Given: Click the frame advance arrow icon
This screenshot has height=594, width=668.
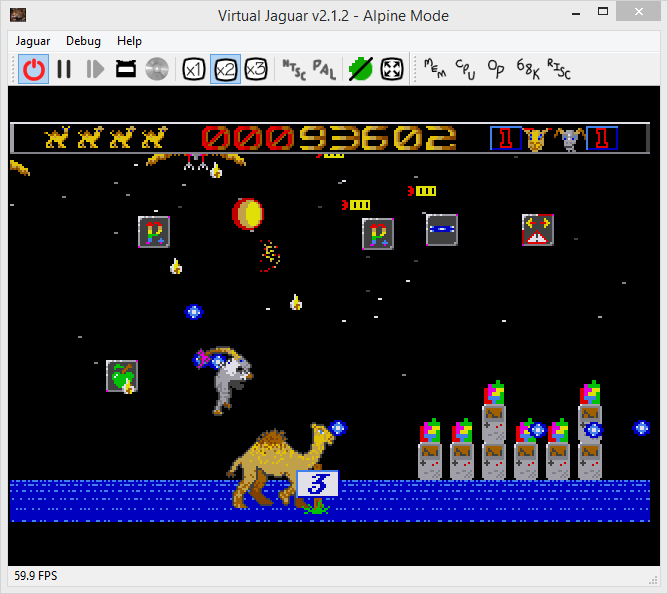Looking at the screenshot, I should (95, 69).
